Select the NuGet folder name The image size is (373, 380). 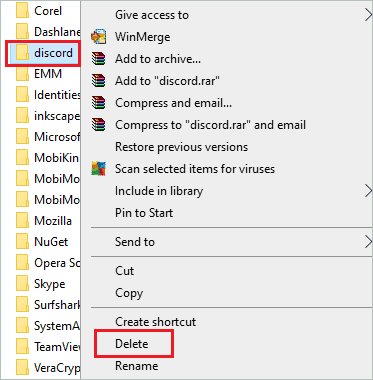51,242
